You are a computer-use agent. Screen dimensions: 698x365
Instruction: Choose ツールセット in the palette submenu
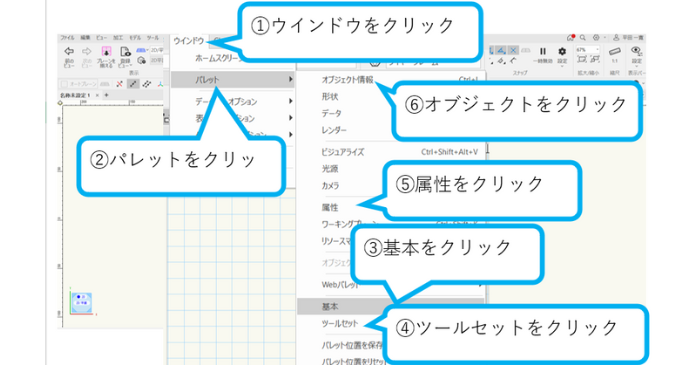click(340, 324)
